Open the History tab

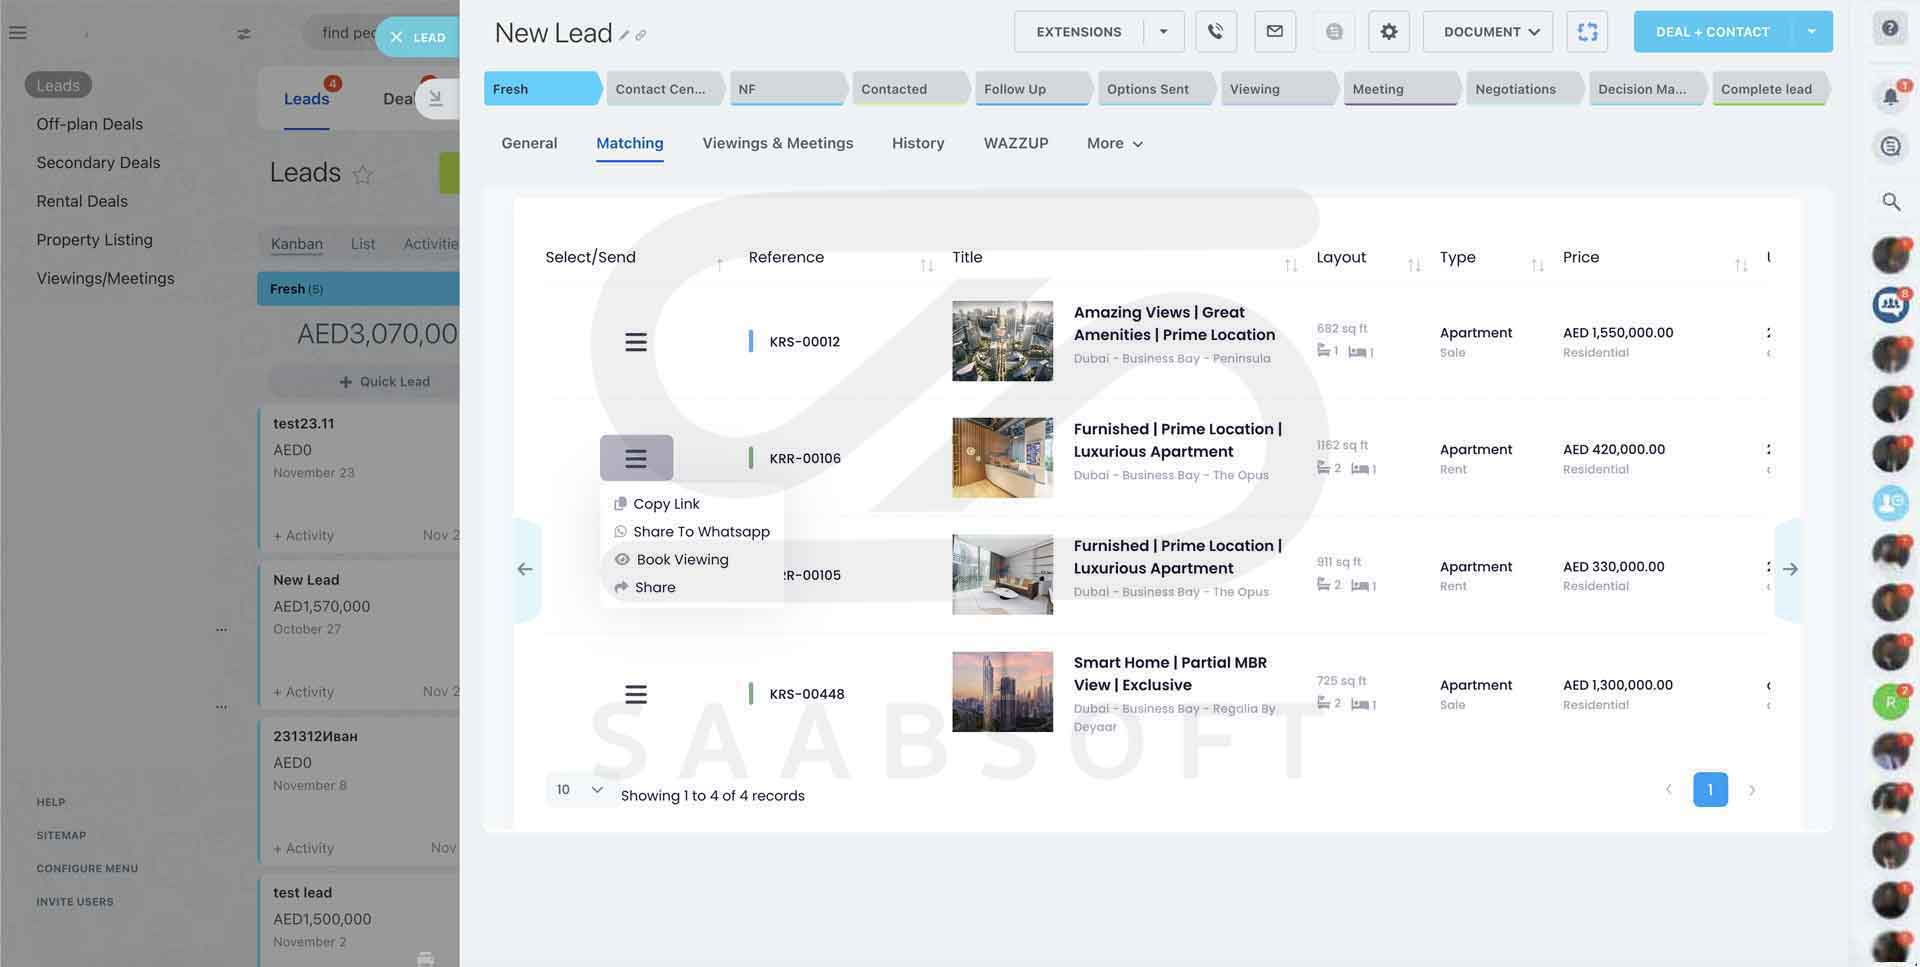(918, 144)
